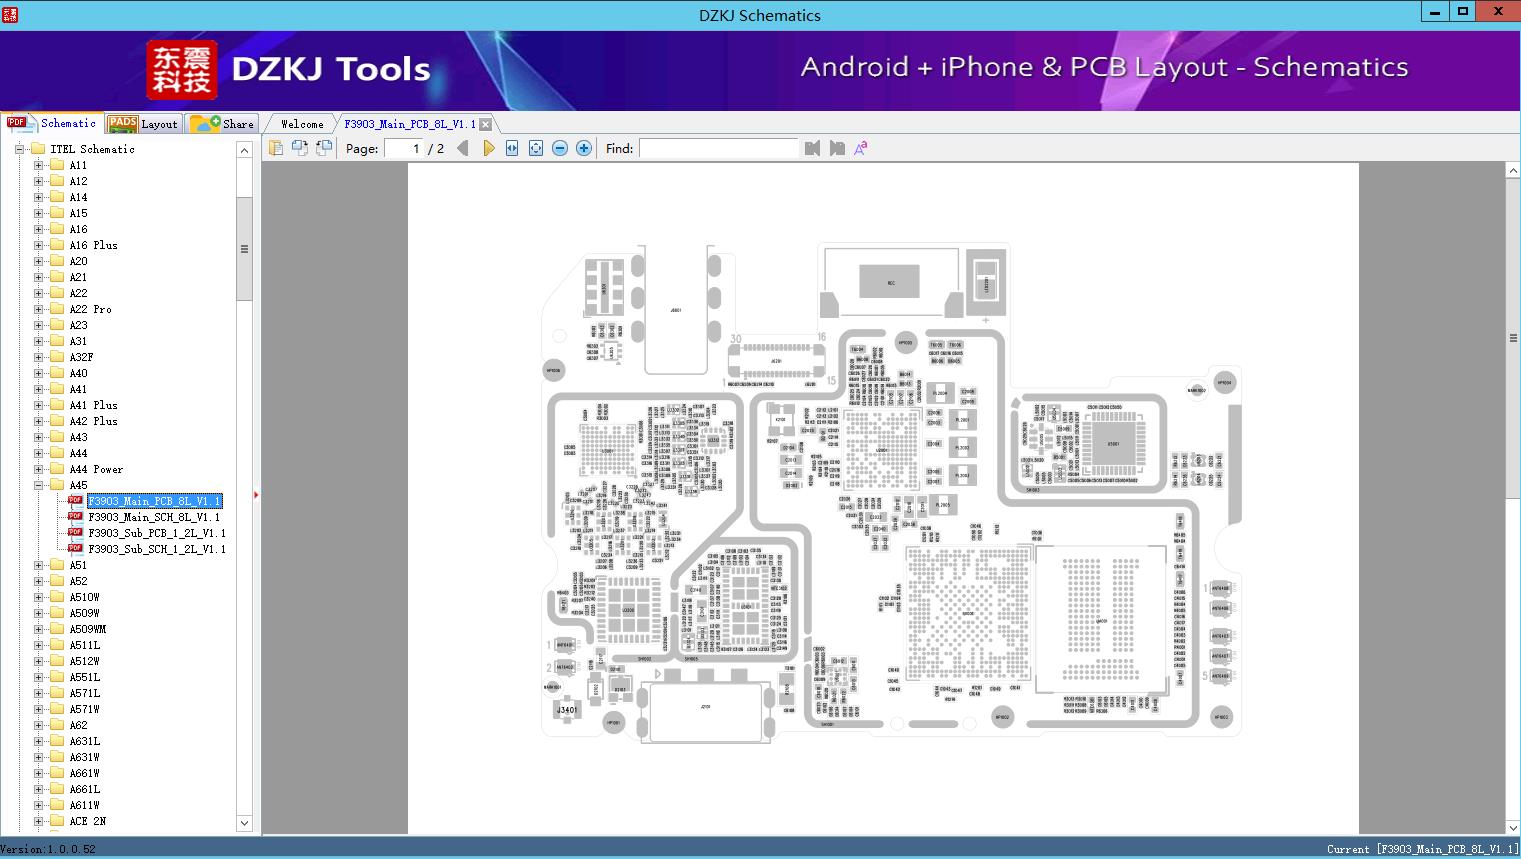Switch to the Layout tab
The image size is (1521, 859).
click(x=143, y=124)
